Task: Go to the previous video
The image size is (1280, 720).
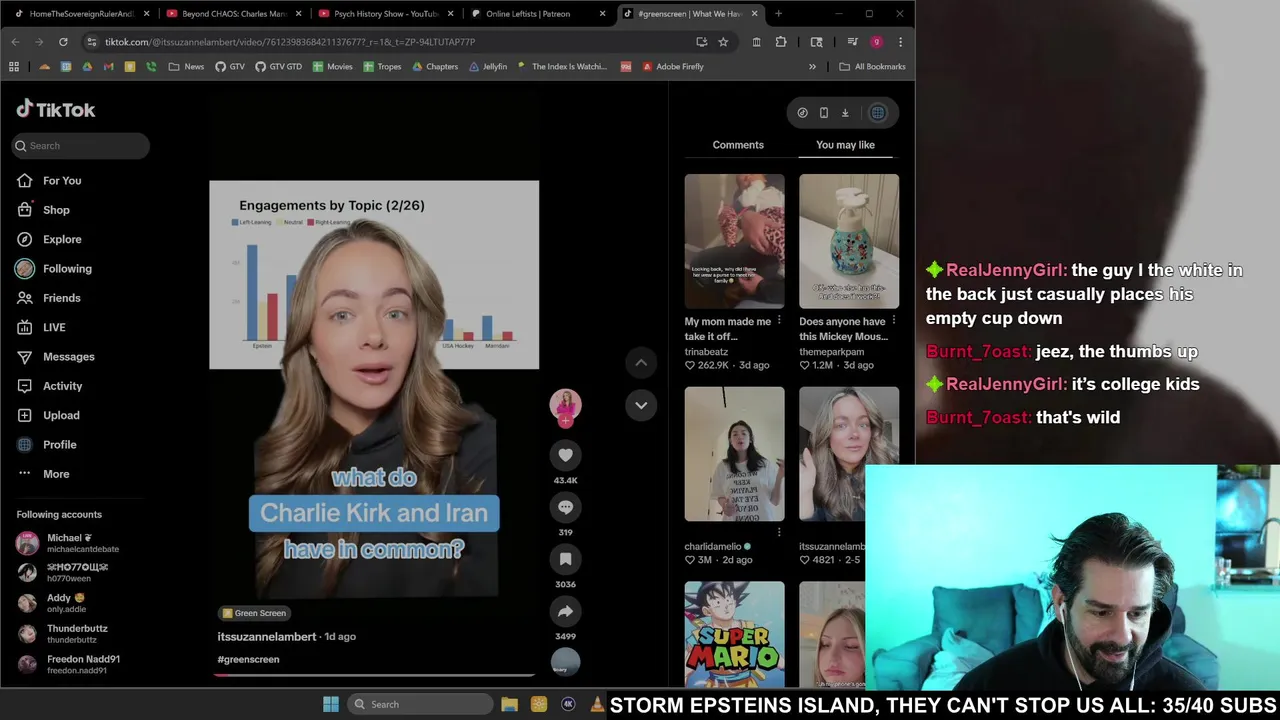Action: (x=641, y=363)
